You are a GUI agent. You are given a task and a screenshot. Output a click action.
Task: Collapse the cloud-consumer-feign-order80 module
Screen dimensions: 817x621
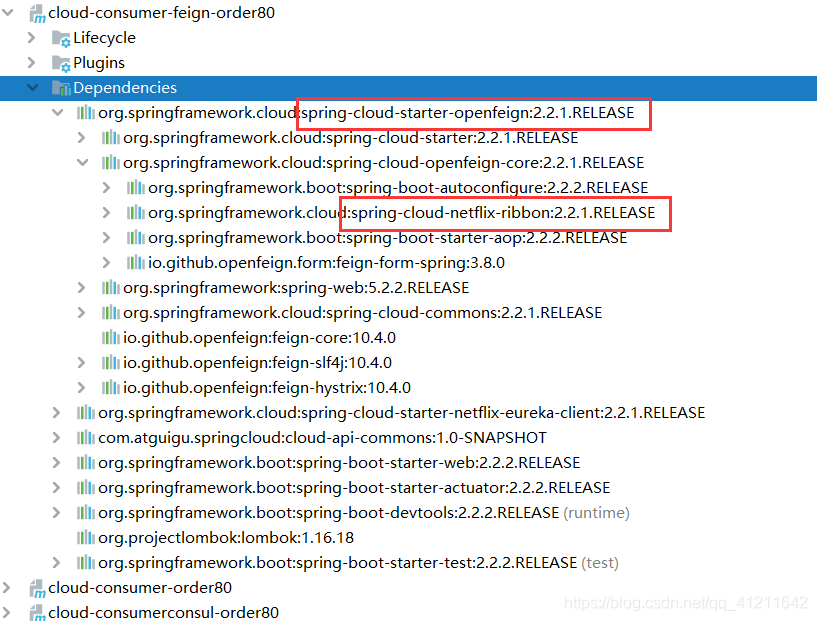(7, 13)
